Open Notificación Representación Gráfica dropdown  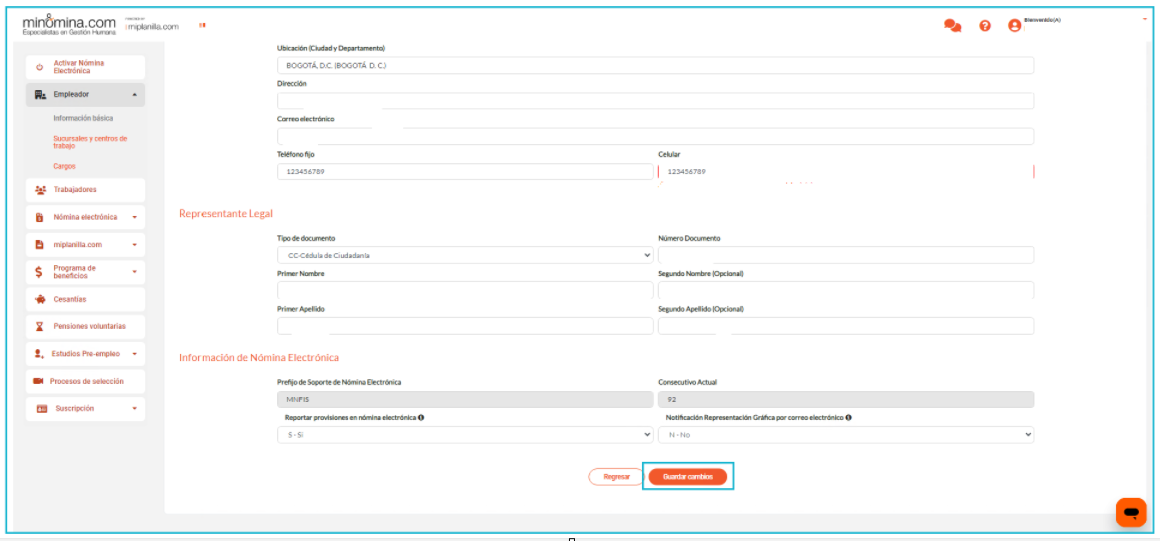click(845, 435)
